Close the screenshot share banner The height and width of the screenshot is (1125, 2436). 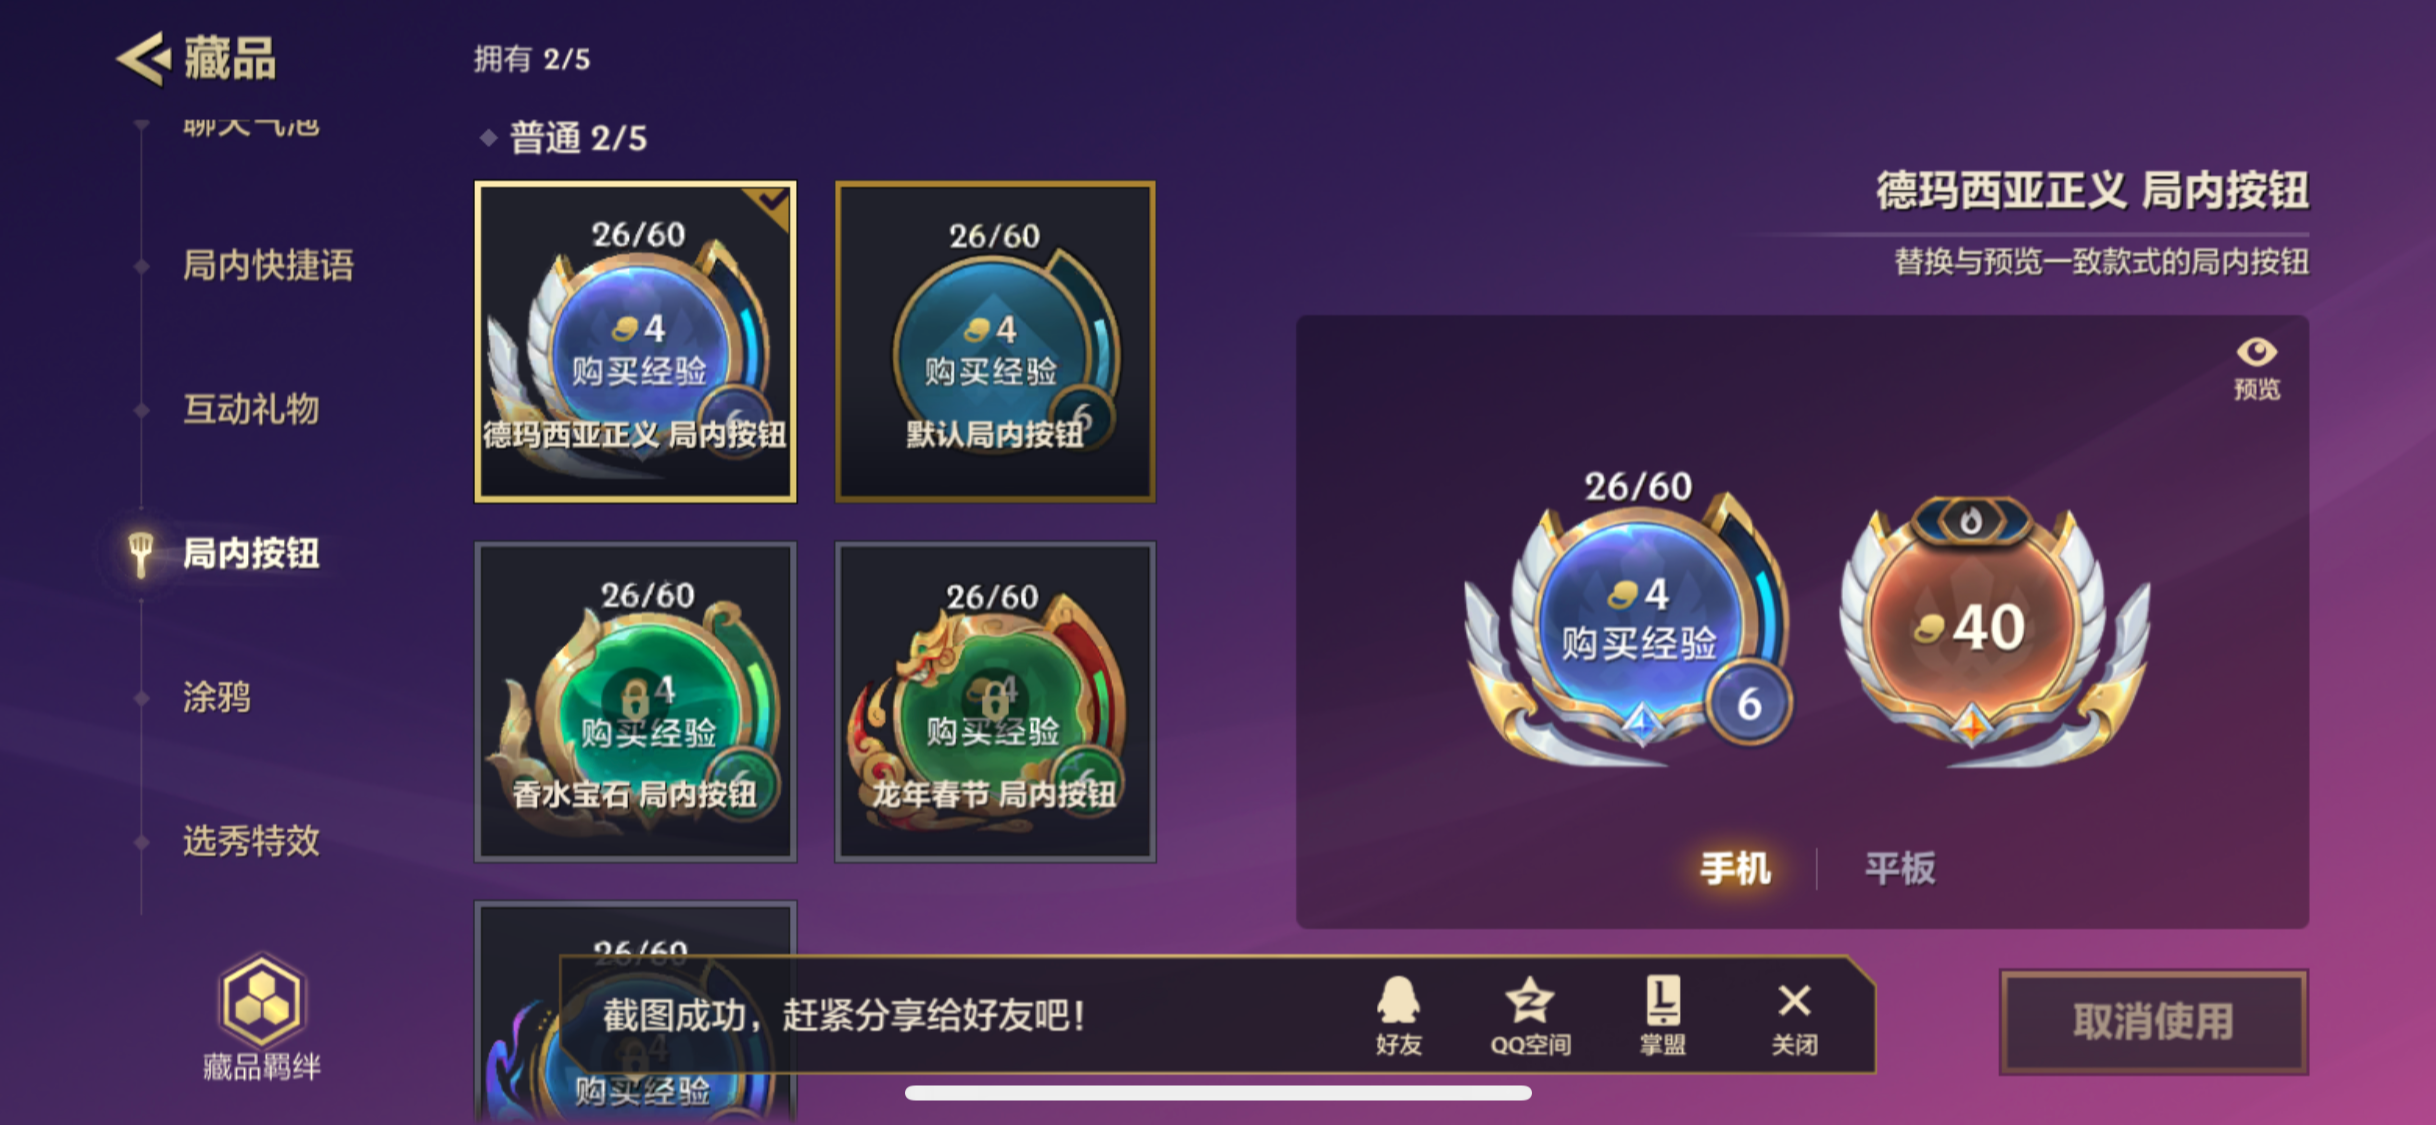click(x=1794, y=1015)
